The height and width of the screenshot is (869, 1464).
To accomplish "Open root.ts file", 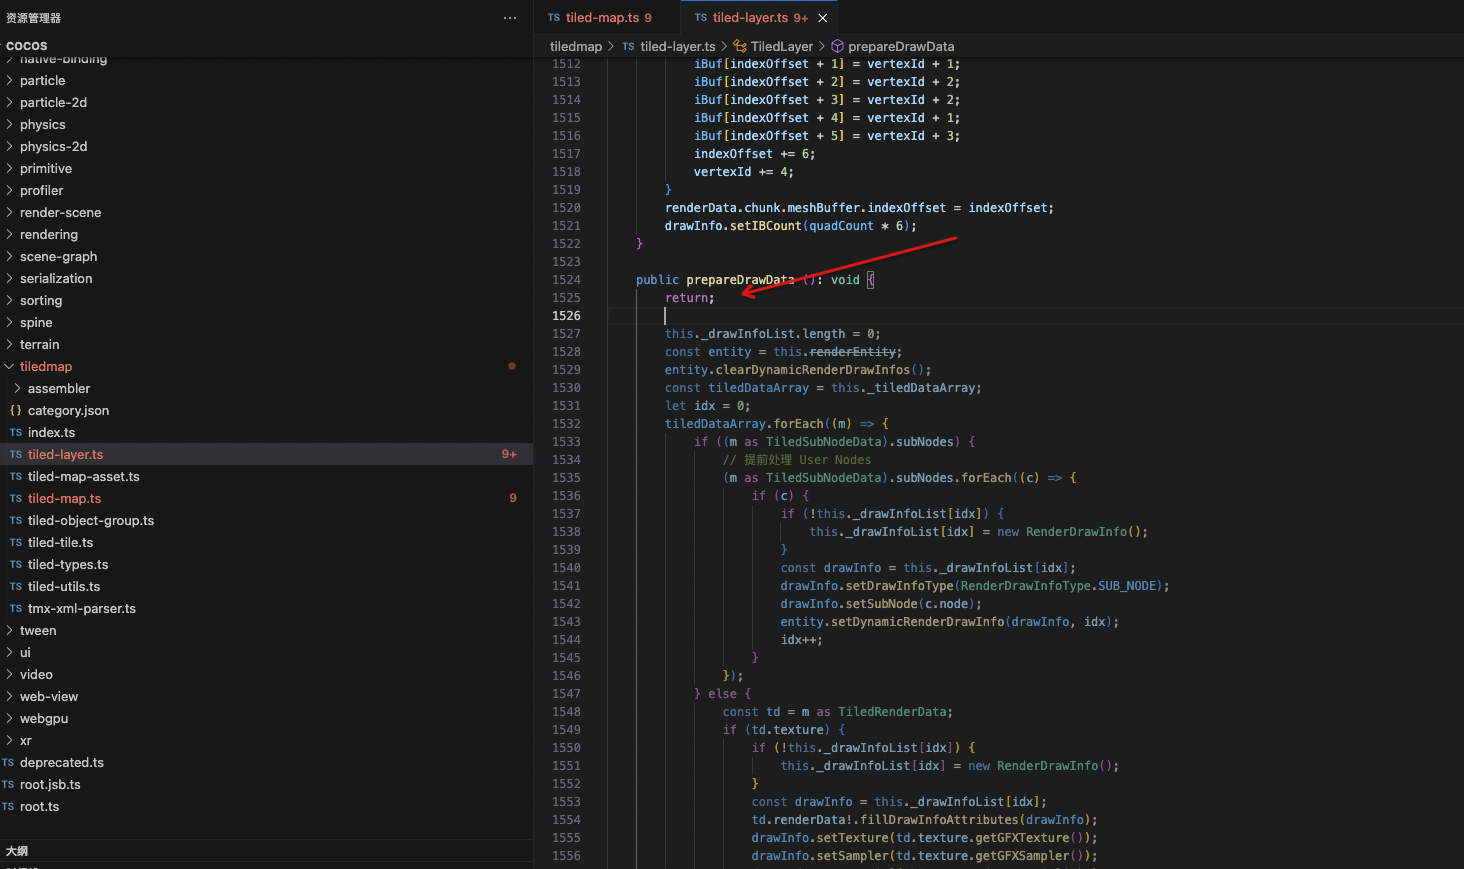I will (266, 807).
